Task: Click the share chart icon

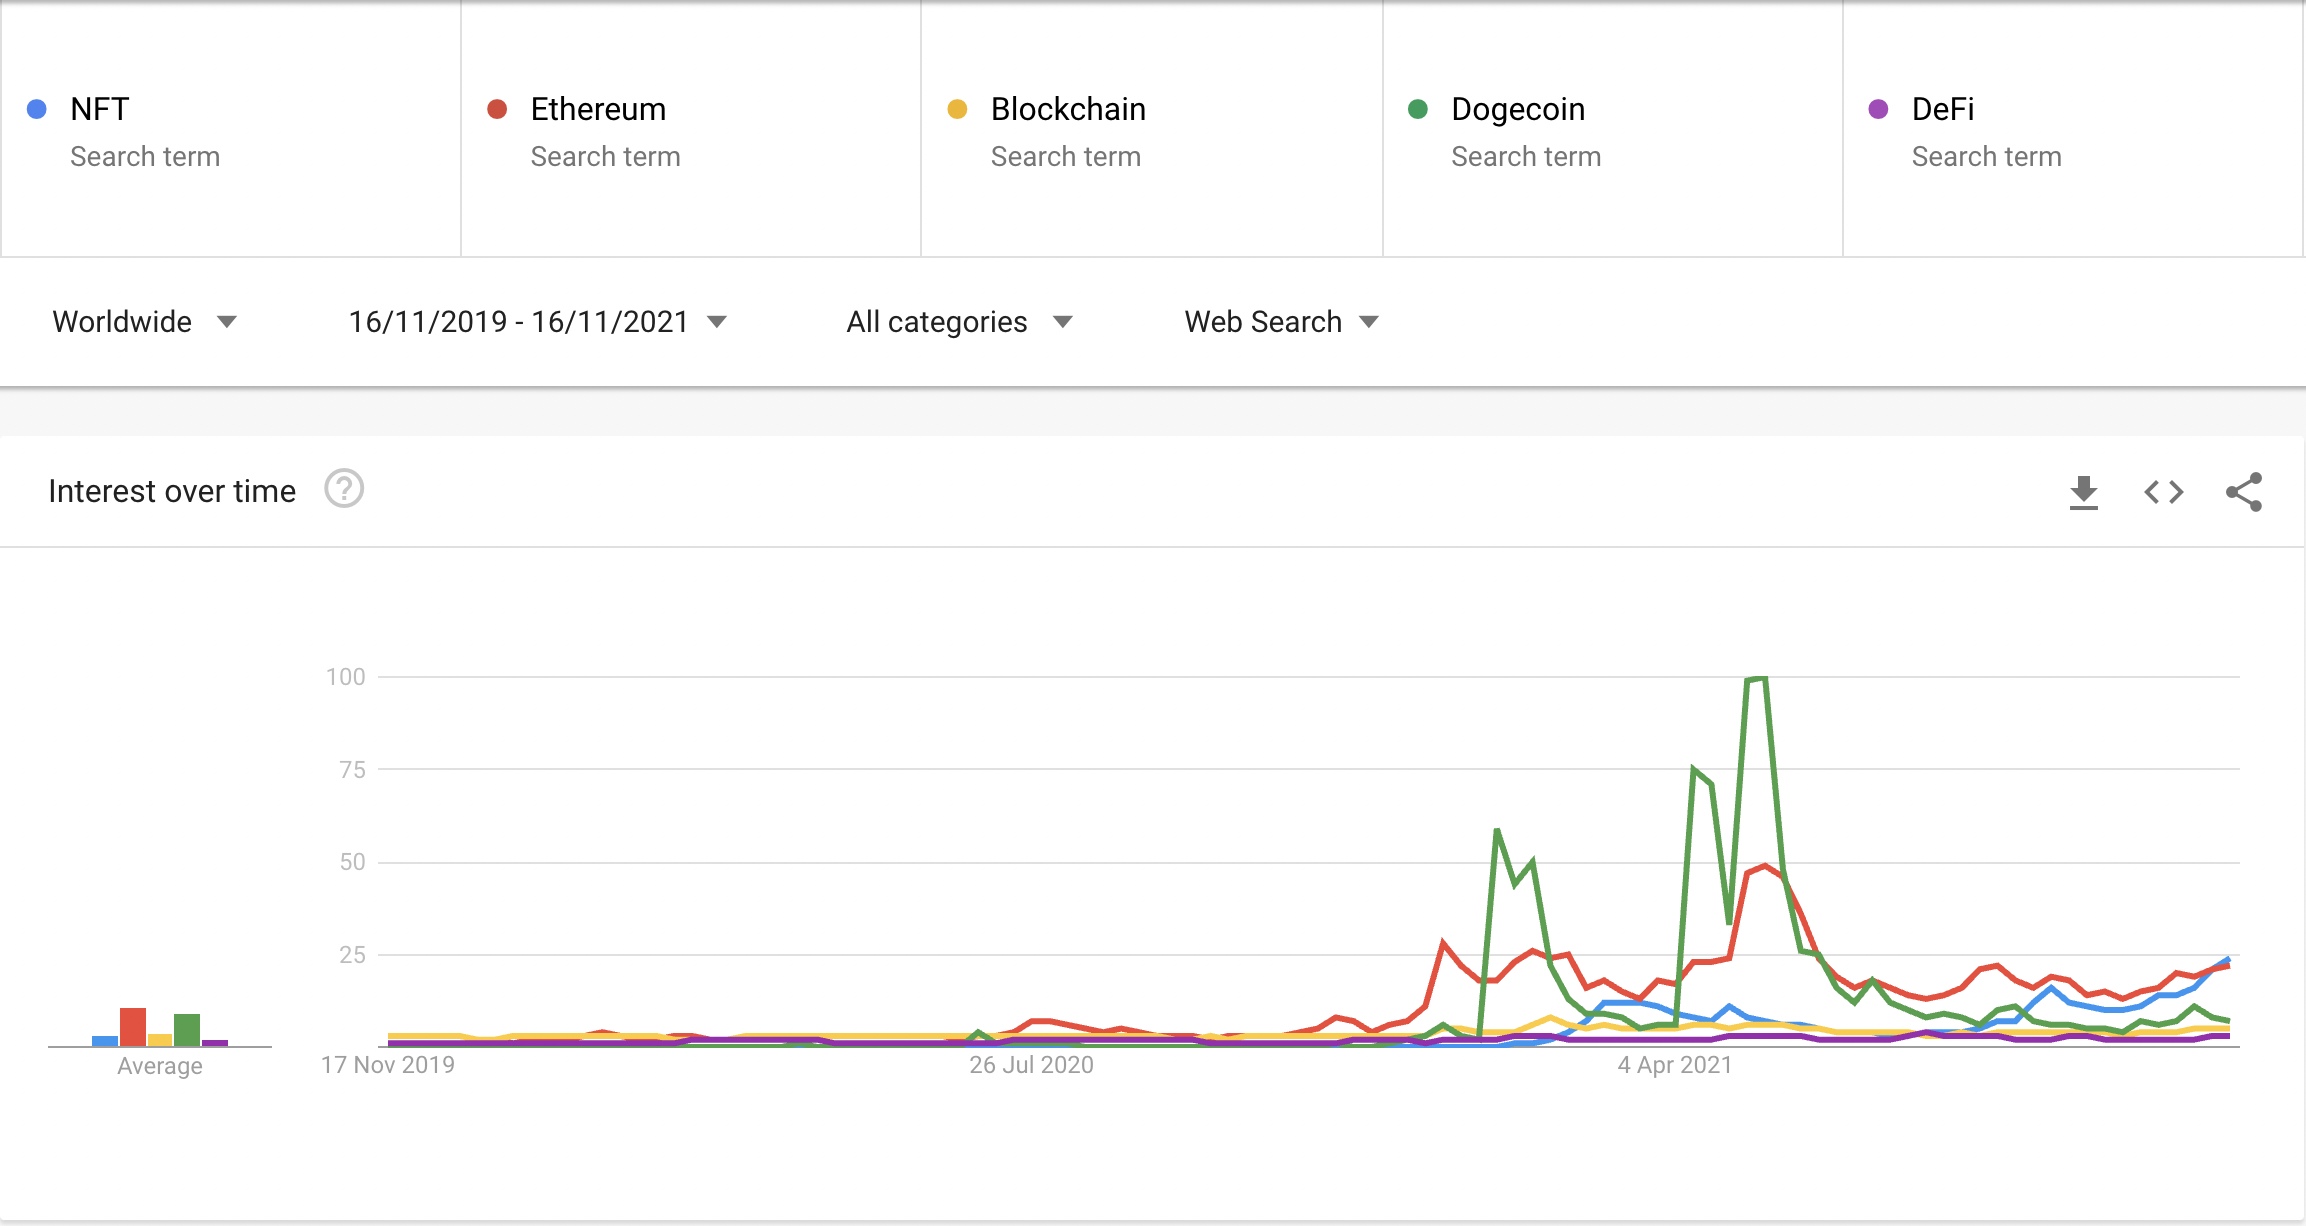Action: coord(2243,492)
